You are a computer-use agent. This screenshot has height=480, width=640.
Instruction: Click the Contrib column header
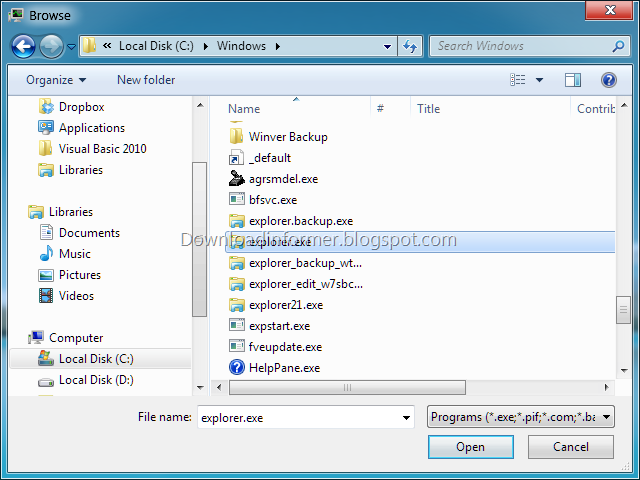[x=596, y=109]
